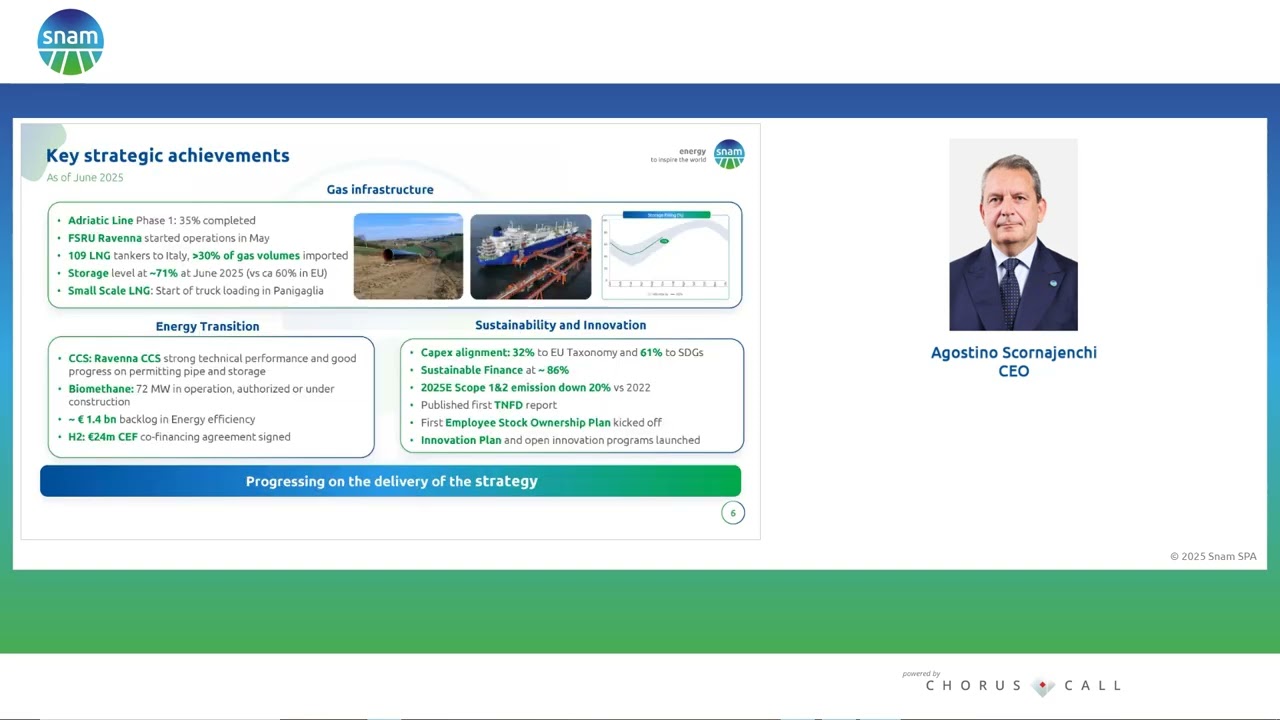Open the FSRU ship photo
The image size is (1280, 720).
[531, 256]
